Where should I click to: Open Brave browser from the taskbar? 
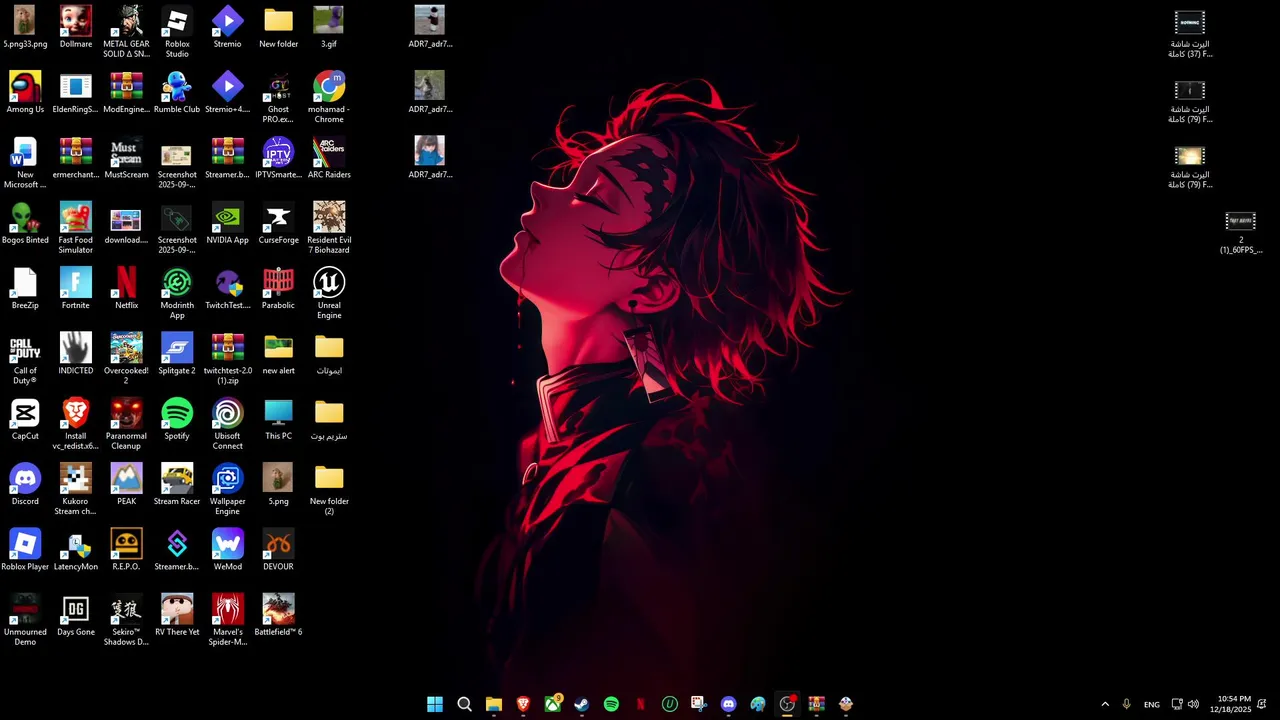pyautogui.click(x=523, y=704)
